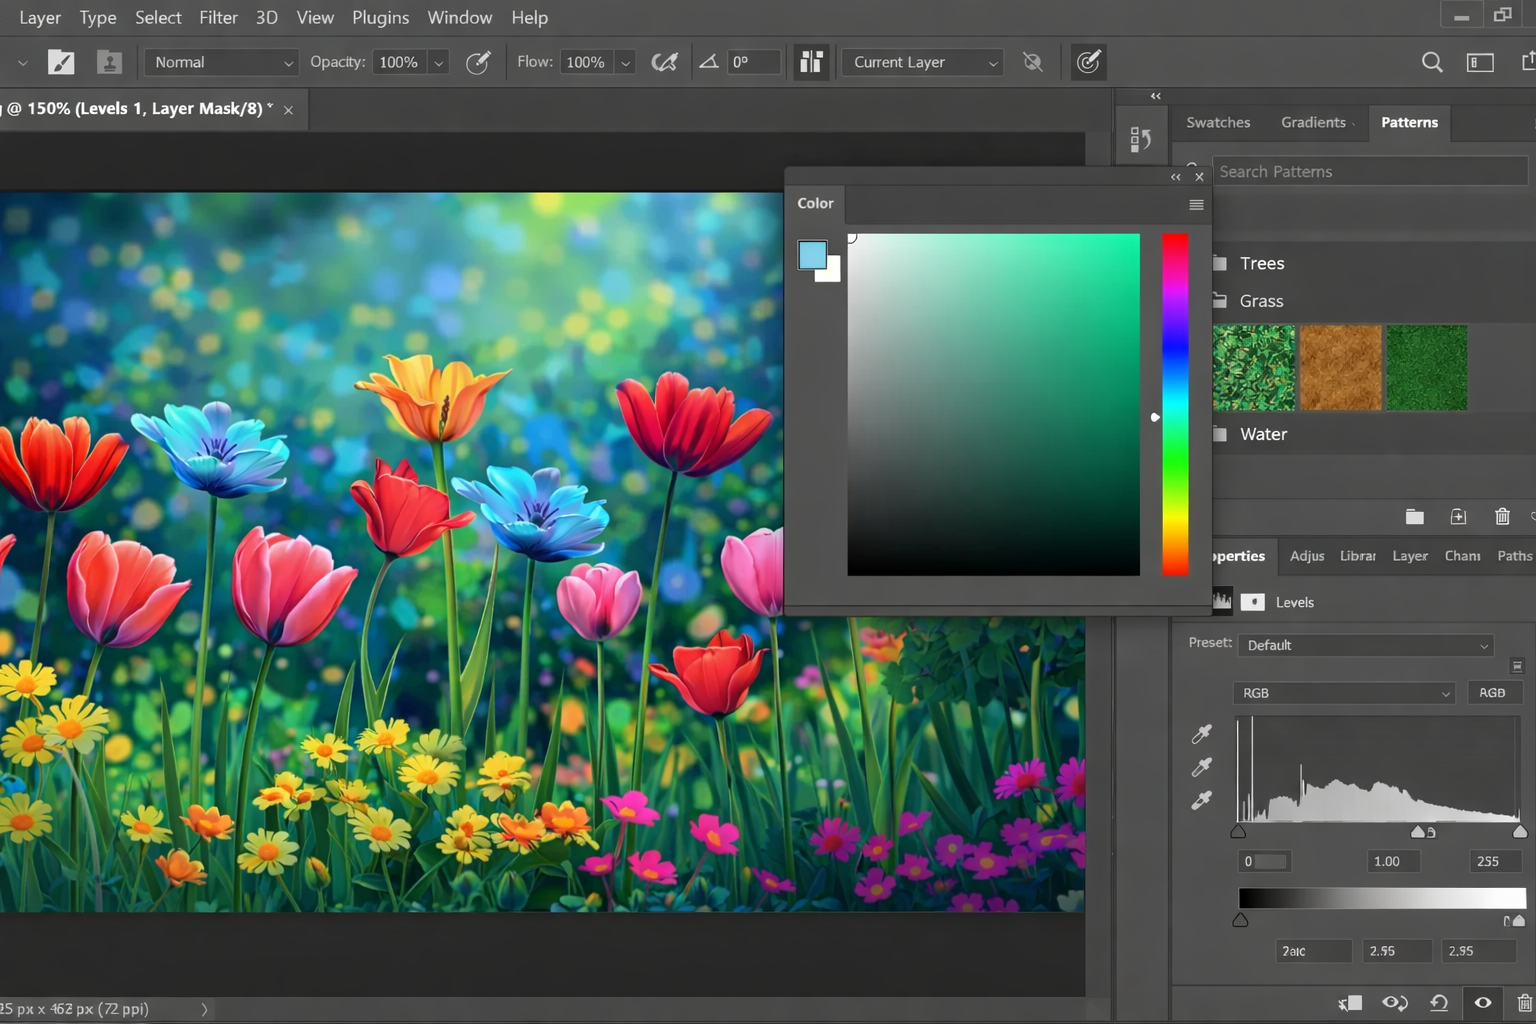1536x1024 pixels.
Task: Toggle layer mask visibility eye in Properties
Action: [1482, 1002]
